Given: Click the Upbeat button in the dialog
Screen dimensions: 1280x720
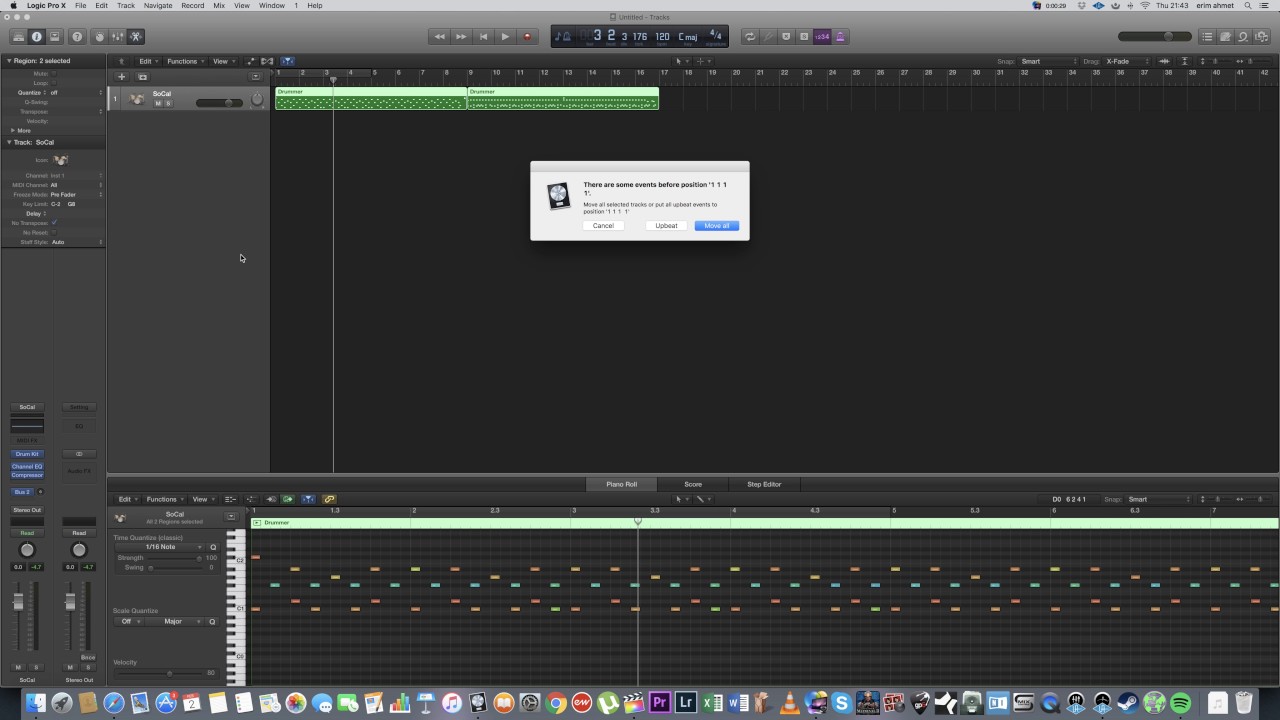Looking at the screenshot, I should [x=667, y=226].
